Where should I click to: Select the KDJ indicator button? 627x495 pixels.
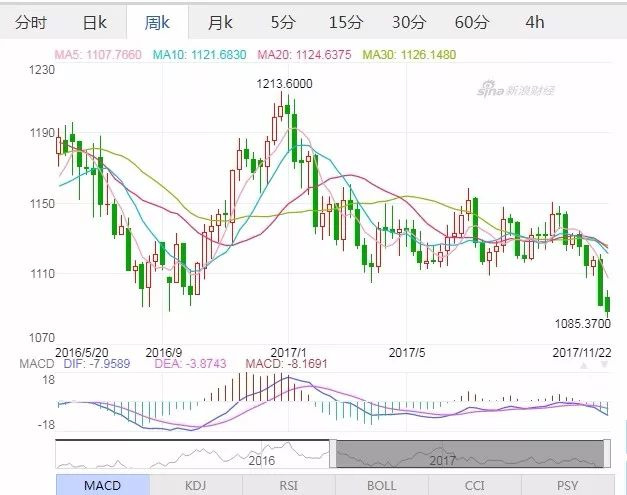(196, 485)
